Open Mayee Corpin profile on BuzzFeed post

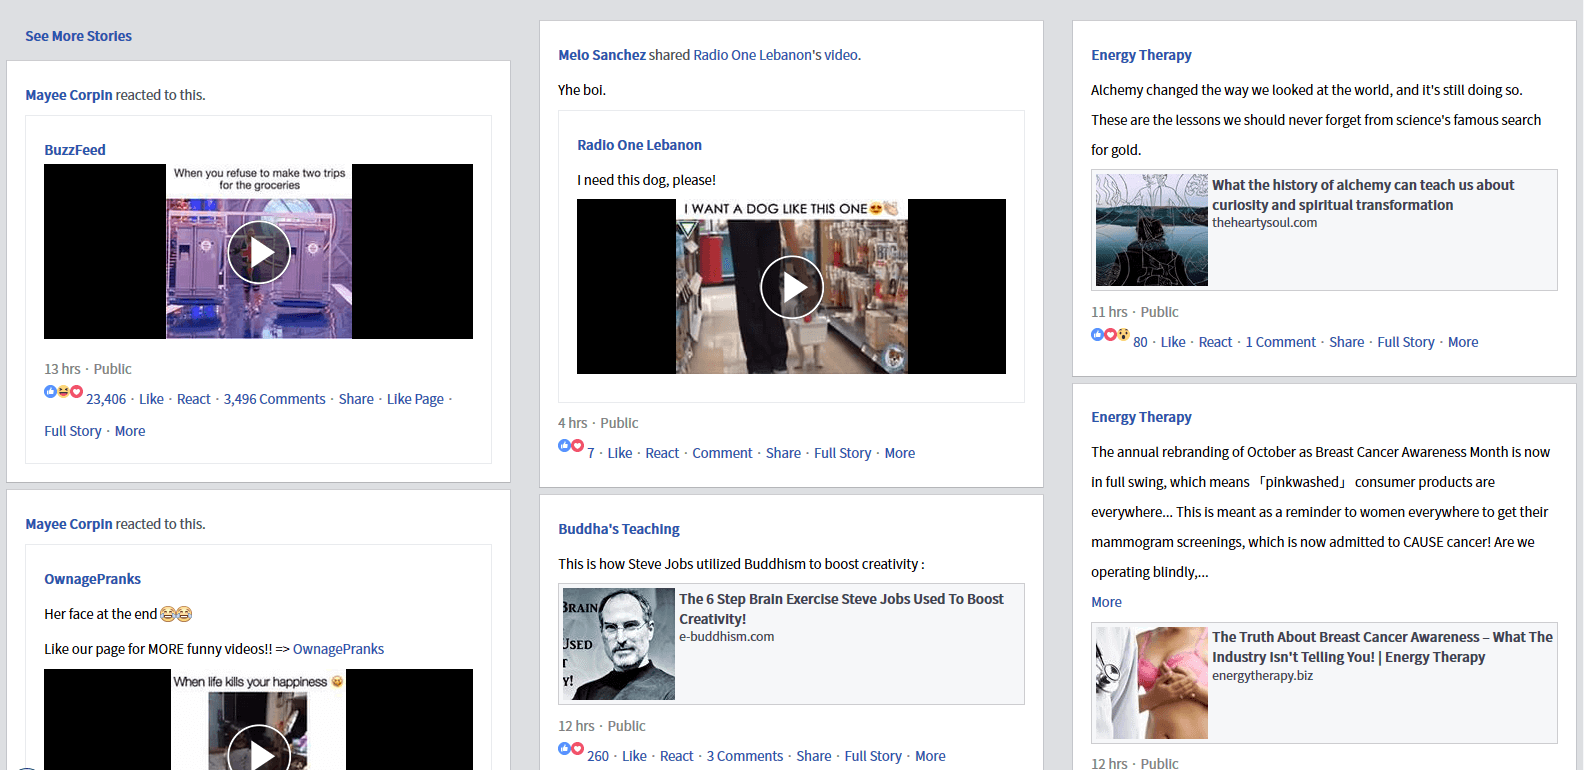pos(69,95)
